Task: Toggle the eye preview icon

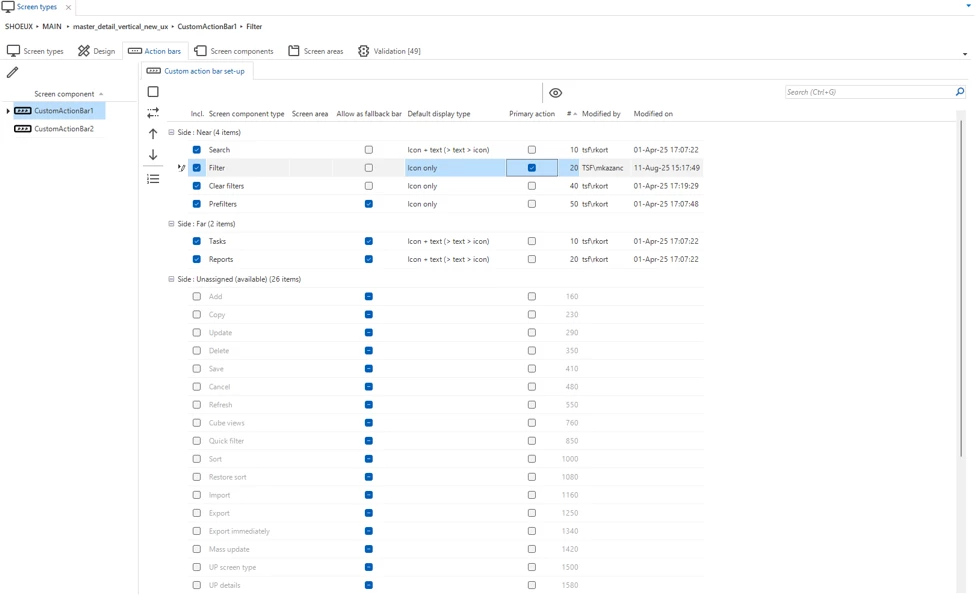Action: [555, 93]
